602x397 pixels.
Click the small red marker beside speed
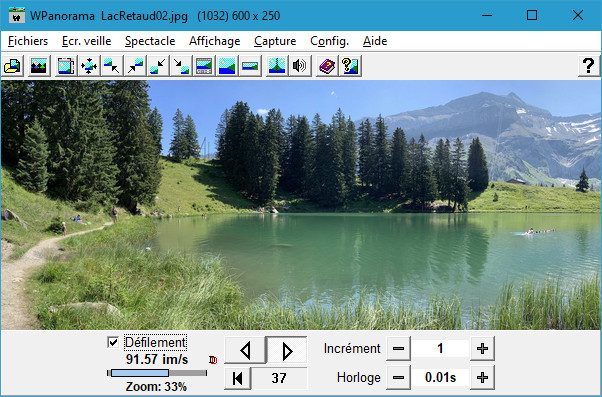(213, 360)
